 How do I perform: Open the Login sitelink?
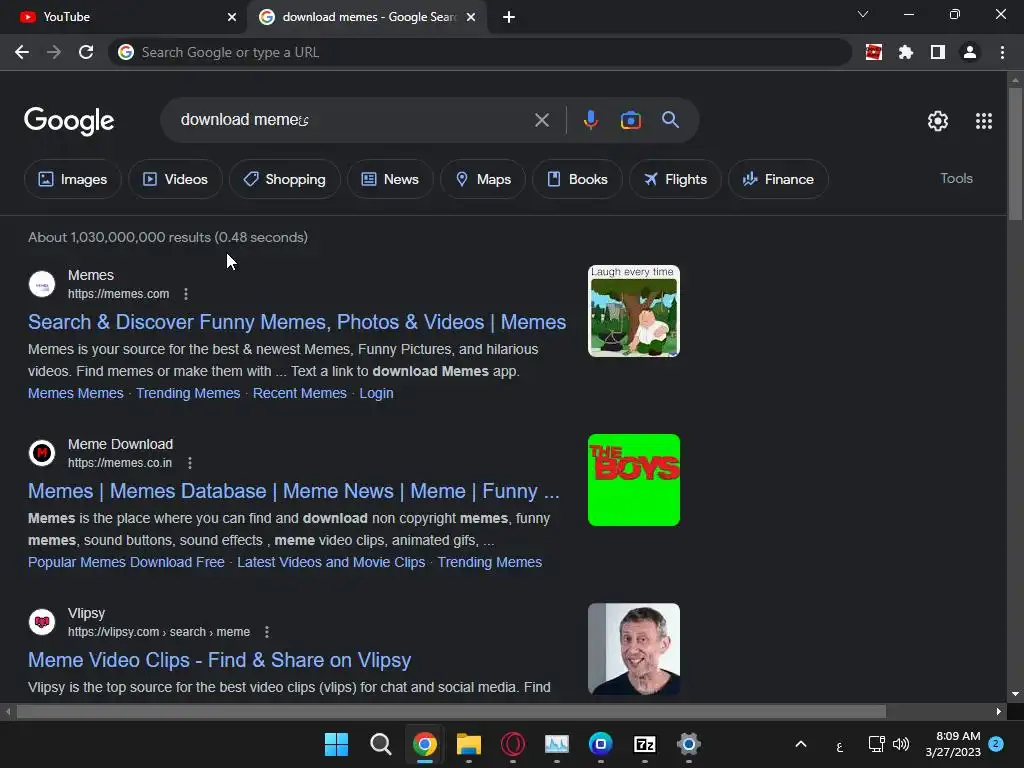[376, 393]
